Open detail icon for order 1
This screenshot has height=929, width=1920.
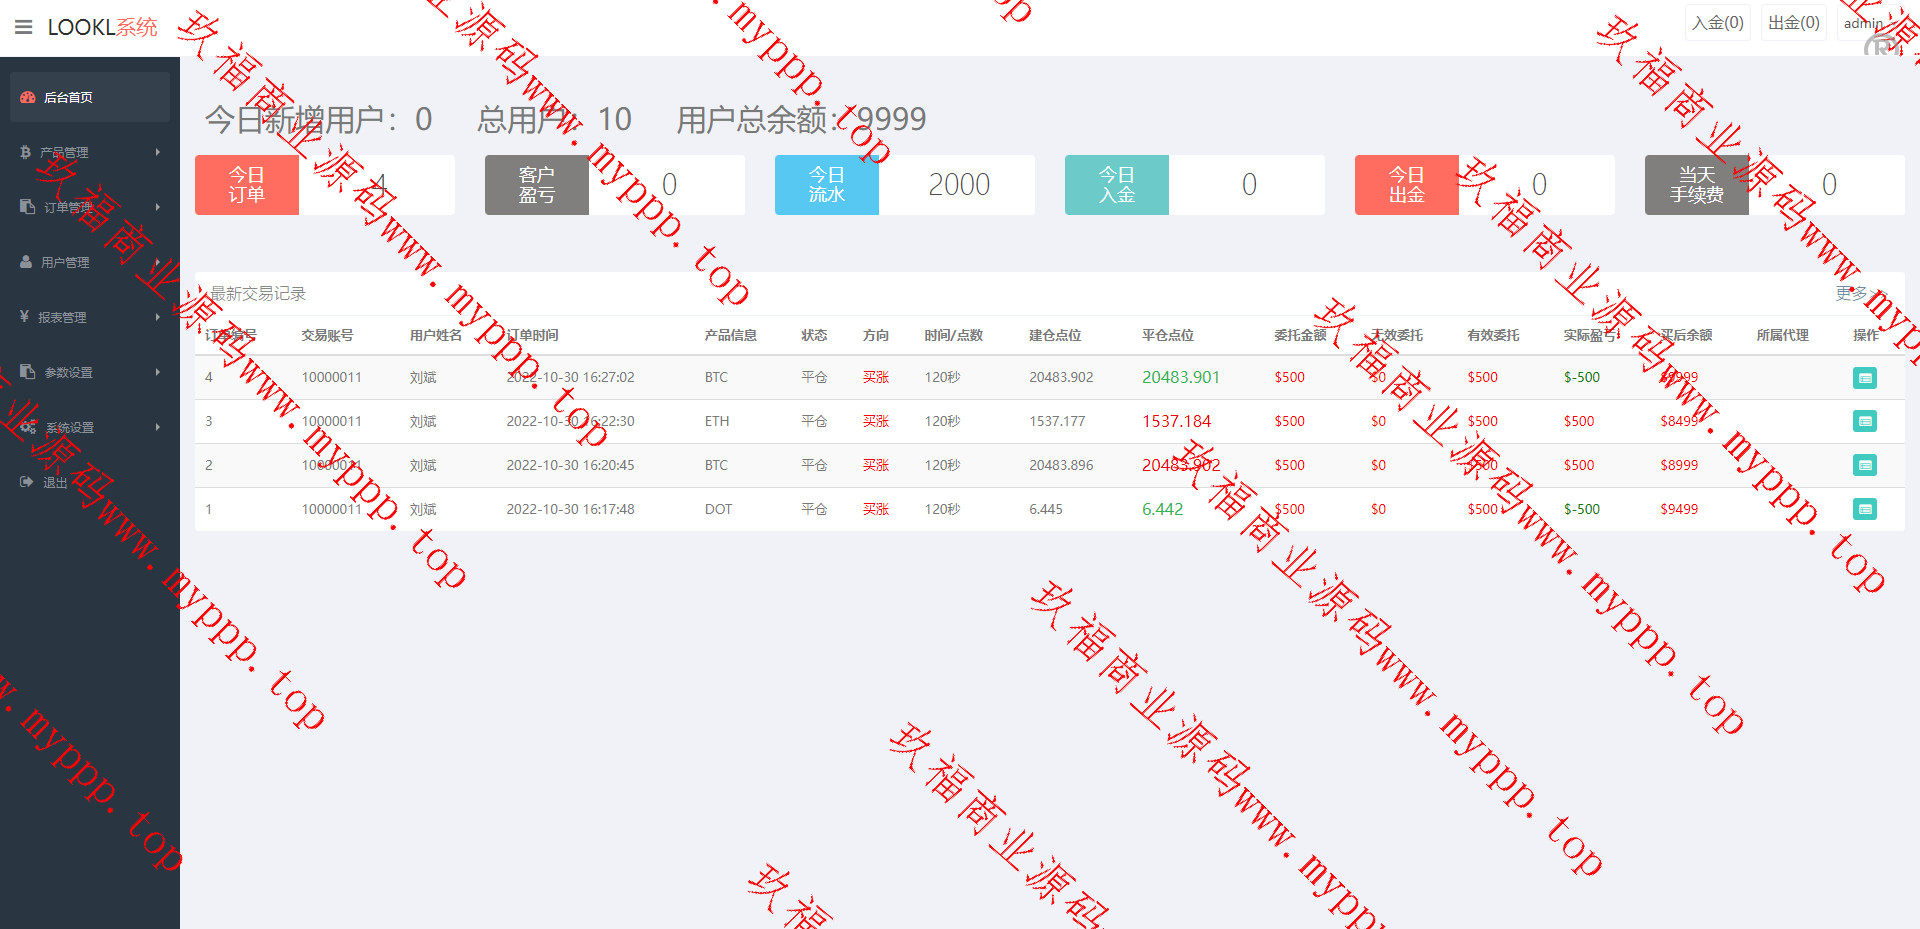(x=1864, y=510)
